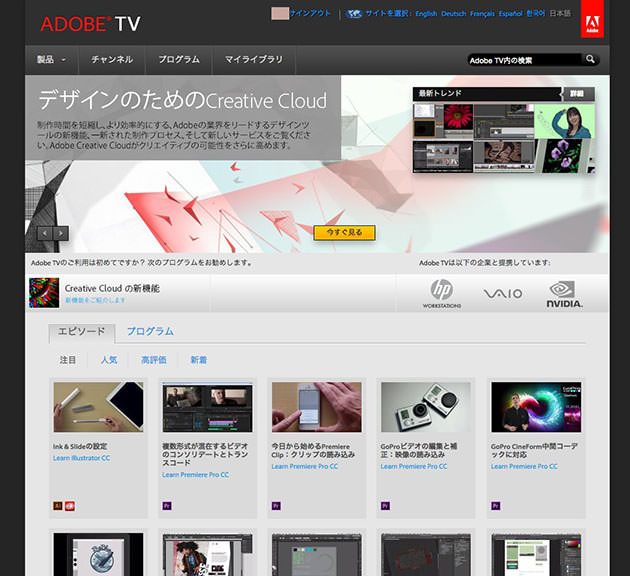The width and height of the screenshot is (630, 576).
Task: Click Learn Illustrator CC link
Action: 82,458
